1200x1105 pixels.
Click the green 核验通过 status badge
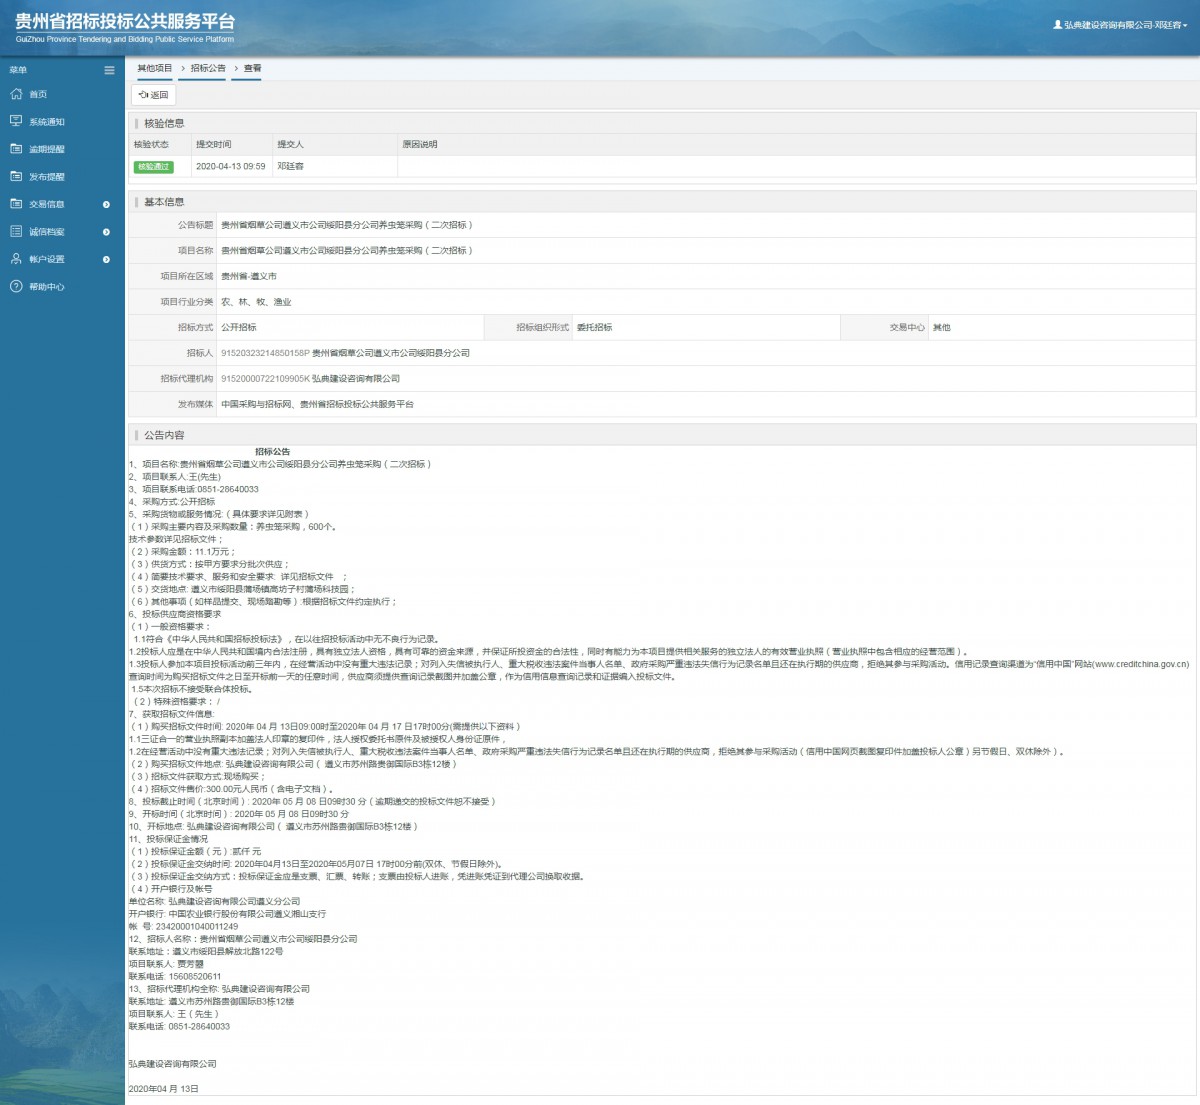(153, 167)
